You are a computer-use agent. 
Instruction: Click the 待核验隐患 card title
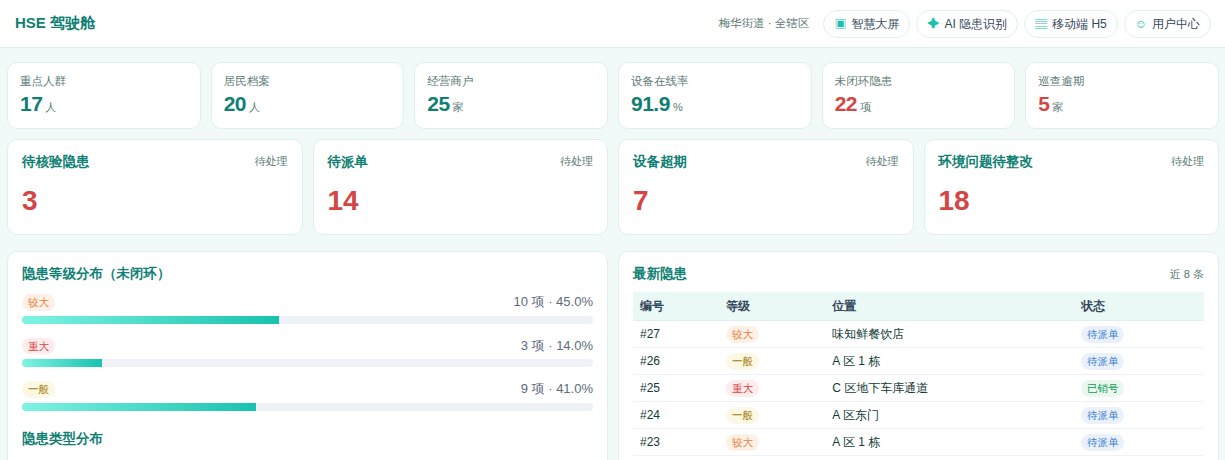tap(55, 162)
